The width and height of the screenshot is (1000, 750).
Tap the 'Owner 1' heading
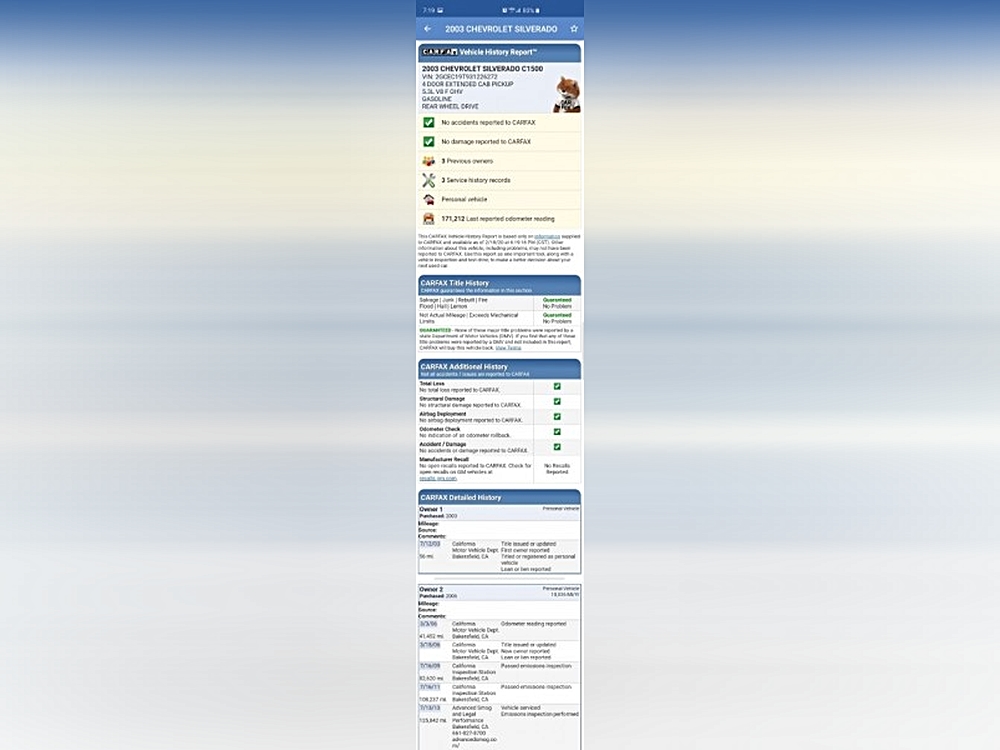pyautogui.click(x=431, y=510)
